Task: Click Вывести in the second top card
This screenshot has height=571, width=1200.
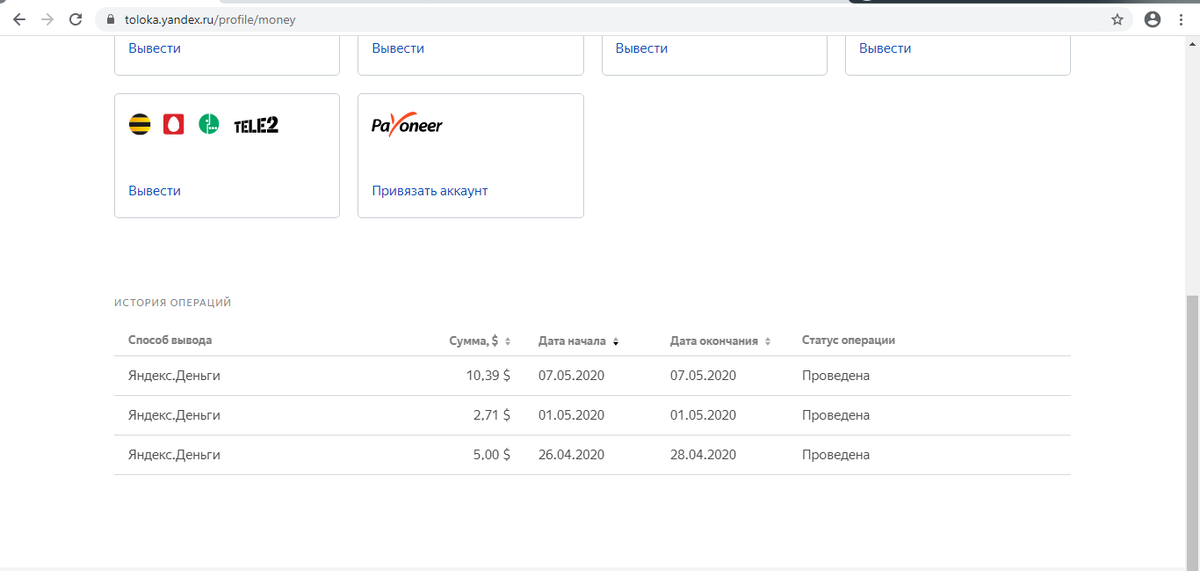Action: pos(398,48)
